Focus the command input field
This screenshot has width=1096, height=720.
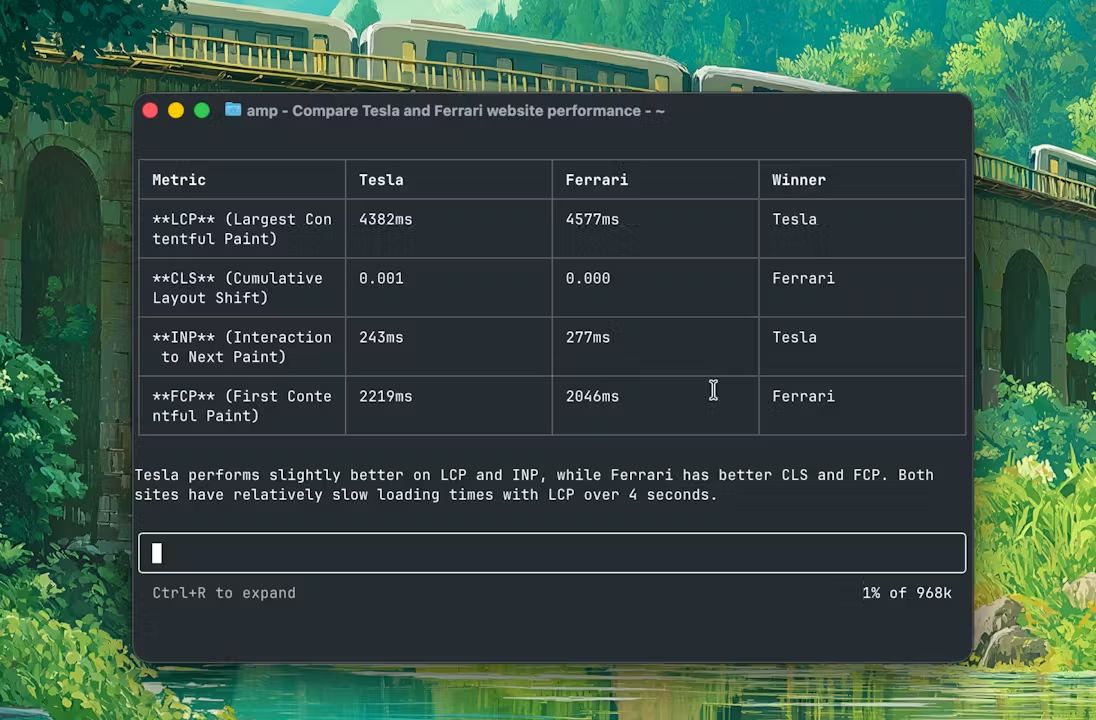pyautogui.click(x=551, y=553)
